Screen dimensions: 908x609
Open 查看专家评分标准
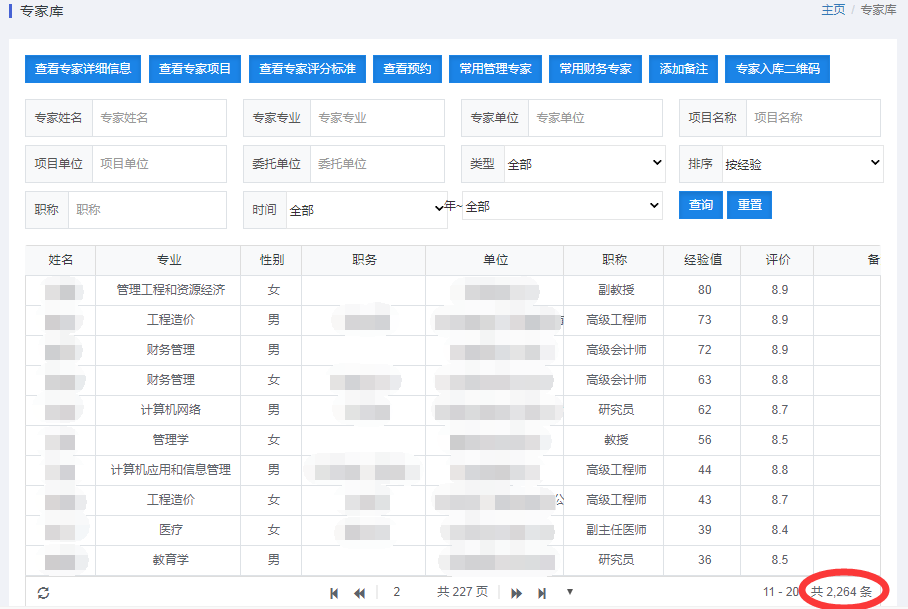click(x=307, y=69)
